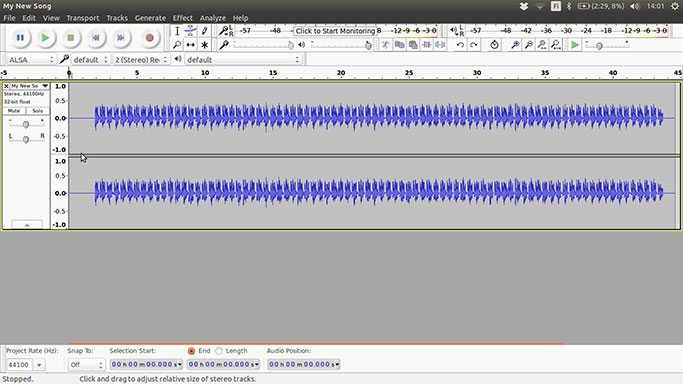Screen dimensions: 683x384
Task: Click Click to Start Monitoring meter
Action: (335, 31)
